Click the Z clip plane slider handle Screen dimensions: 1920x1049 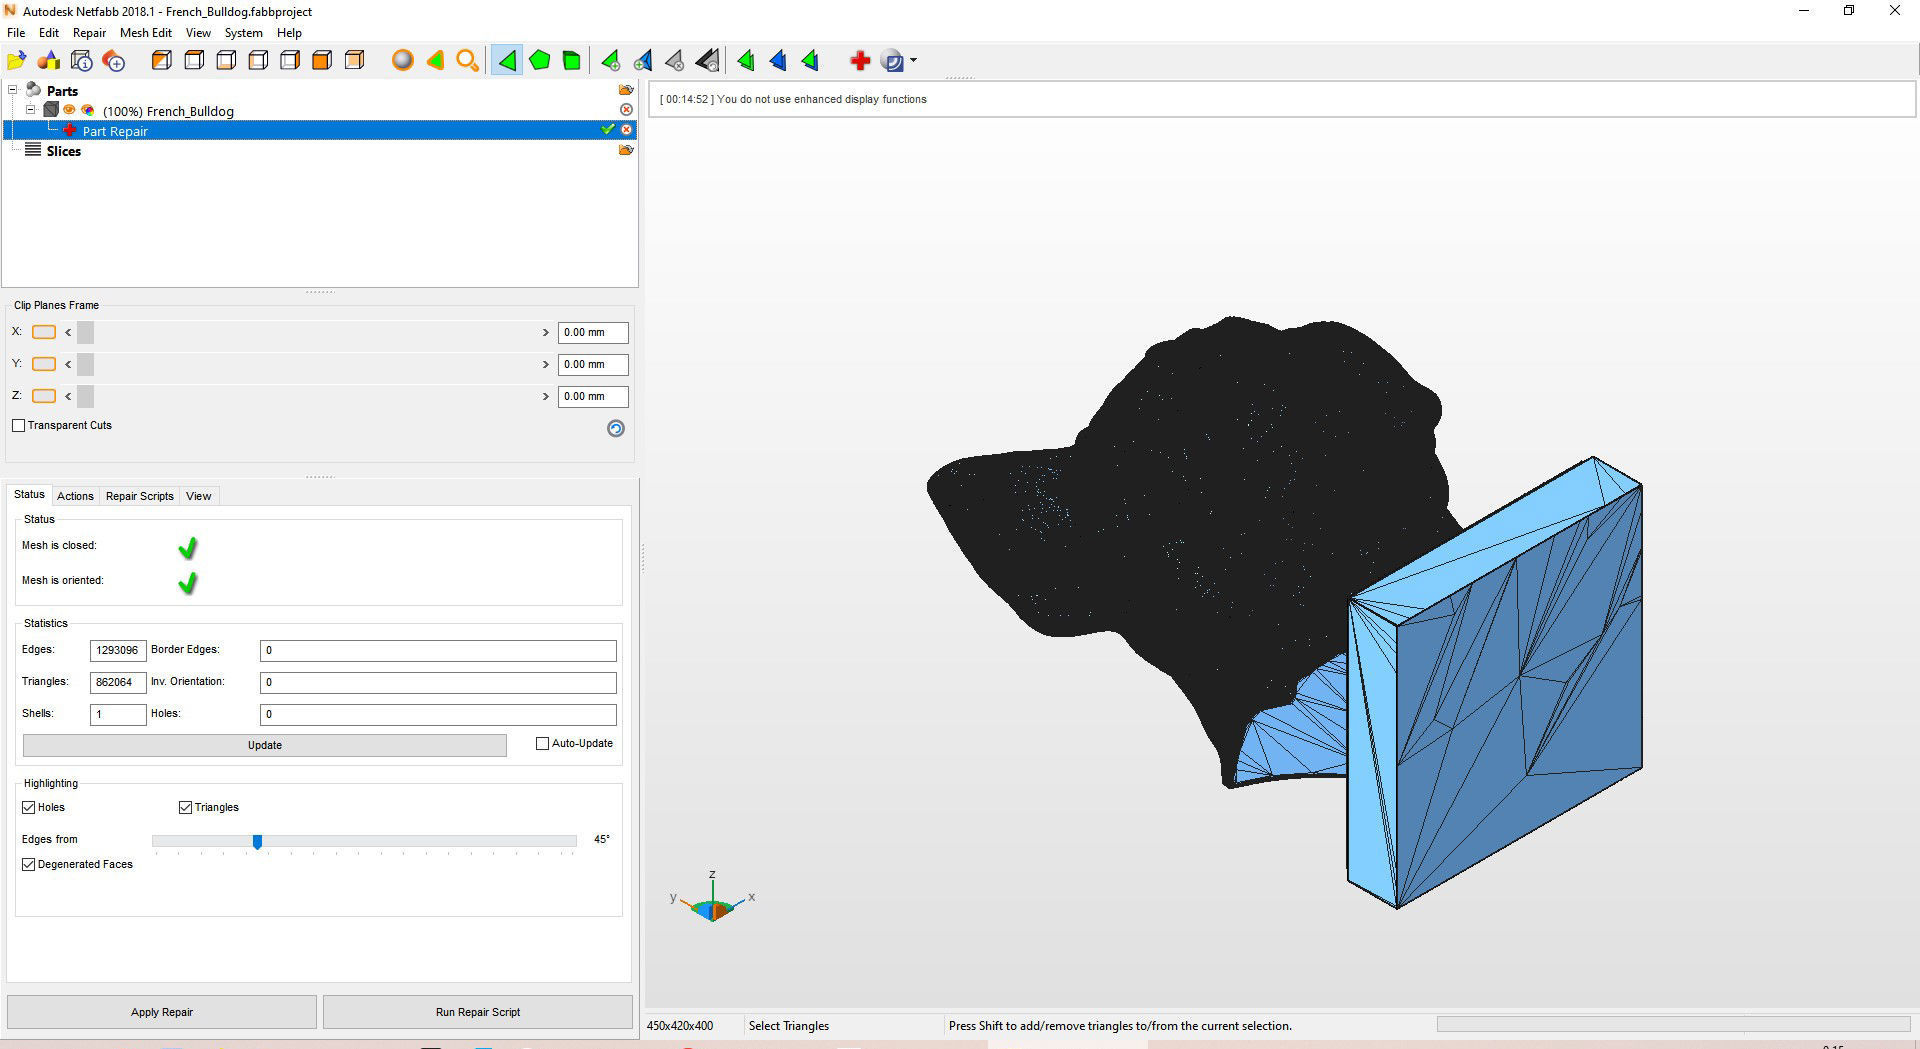(85, 396)
